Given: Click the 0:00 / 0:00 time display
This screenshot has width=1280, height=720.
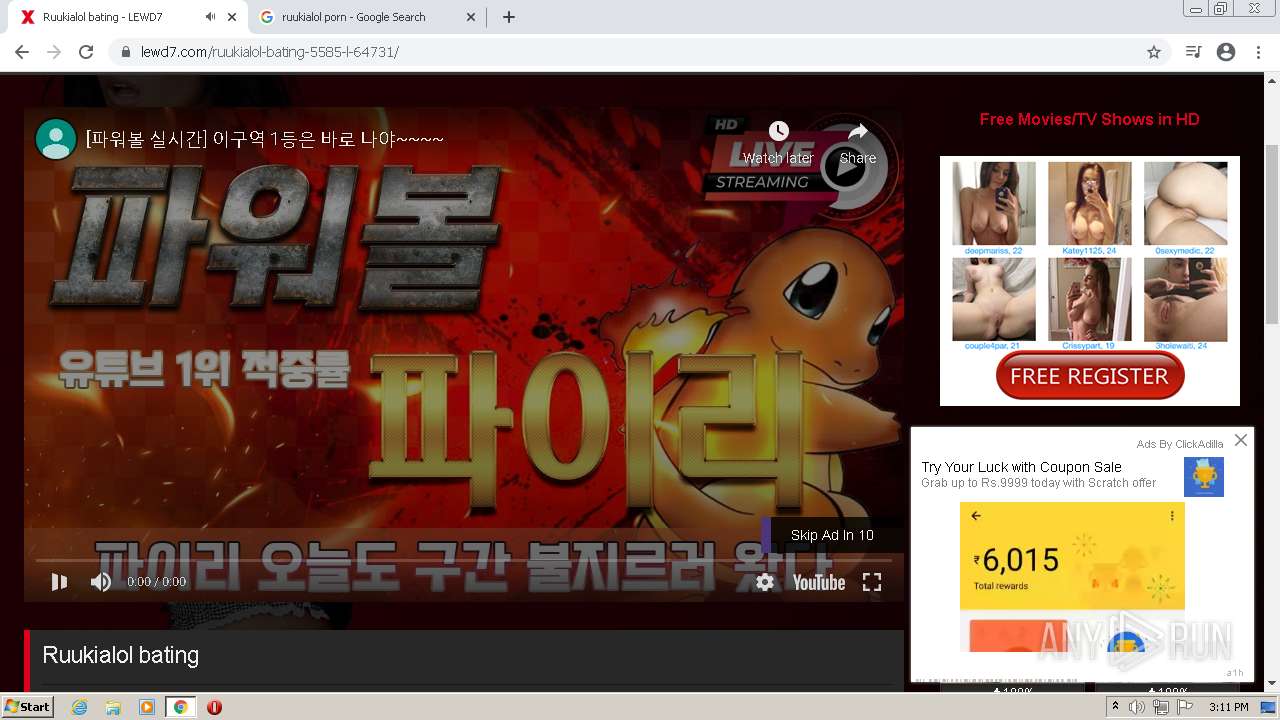Looking at the screenshot, I should [x=157, y=582].
